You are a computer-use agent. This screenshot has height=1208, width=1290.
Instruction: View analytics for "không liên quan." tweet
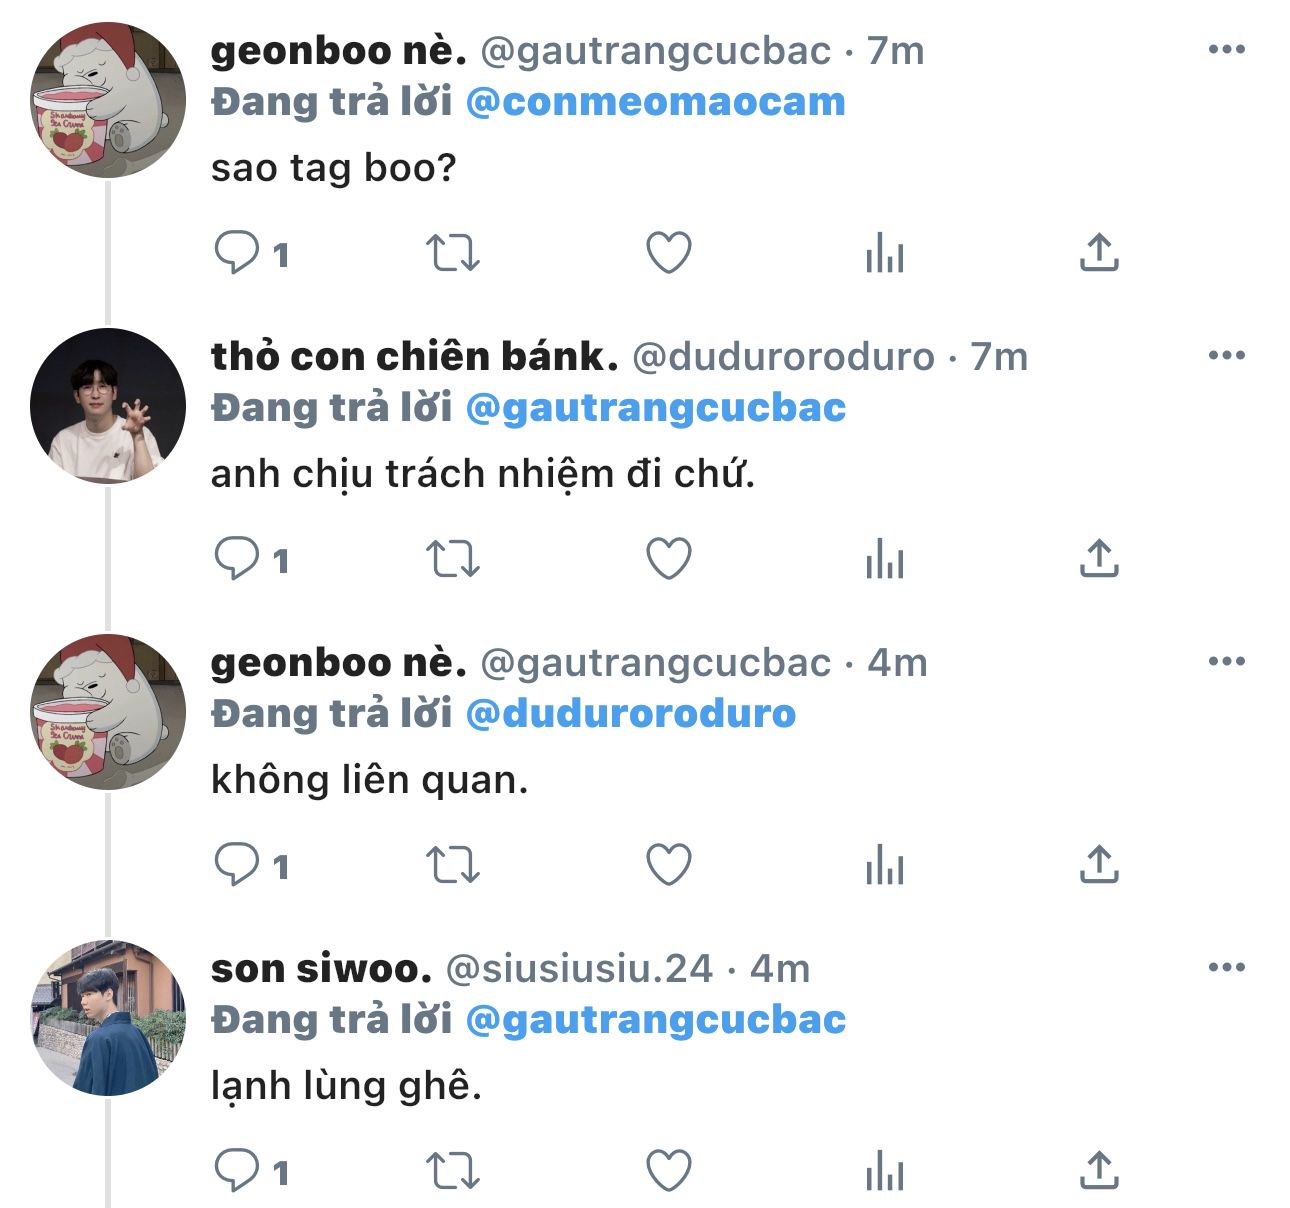coord(885,865)
